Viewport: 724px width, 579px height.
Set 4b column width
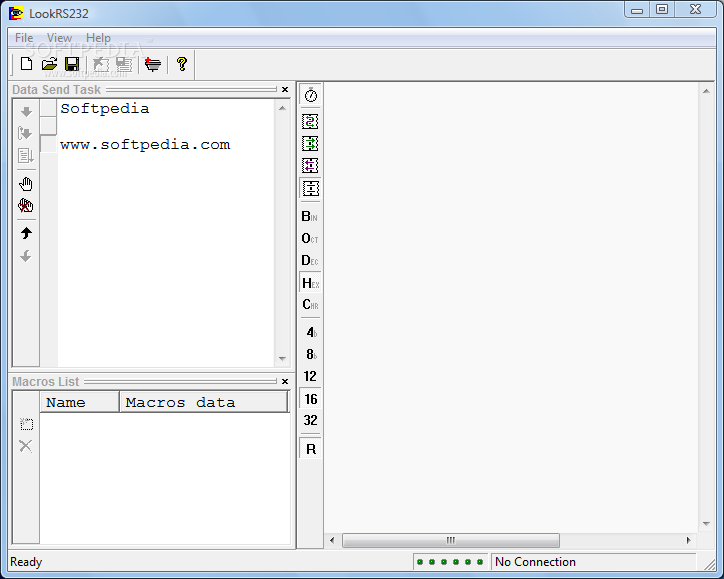tap(311, 332)
